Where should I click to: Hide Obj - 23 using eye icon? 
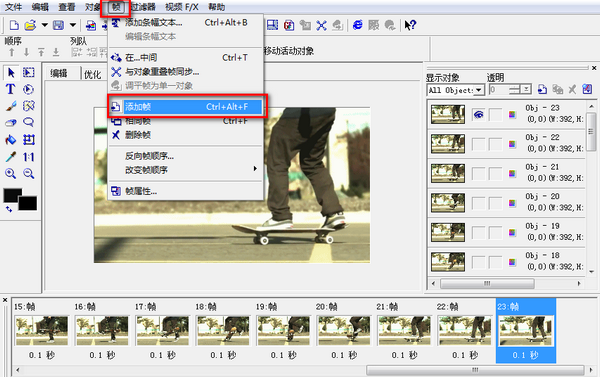pos(478,114)
